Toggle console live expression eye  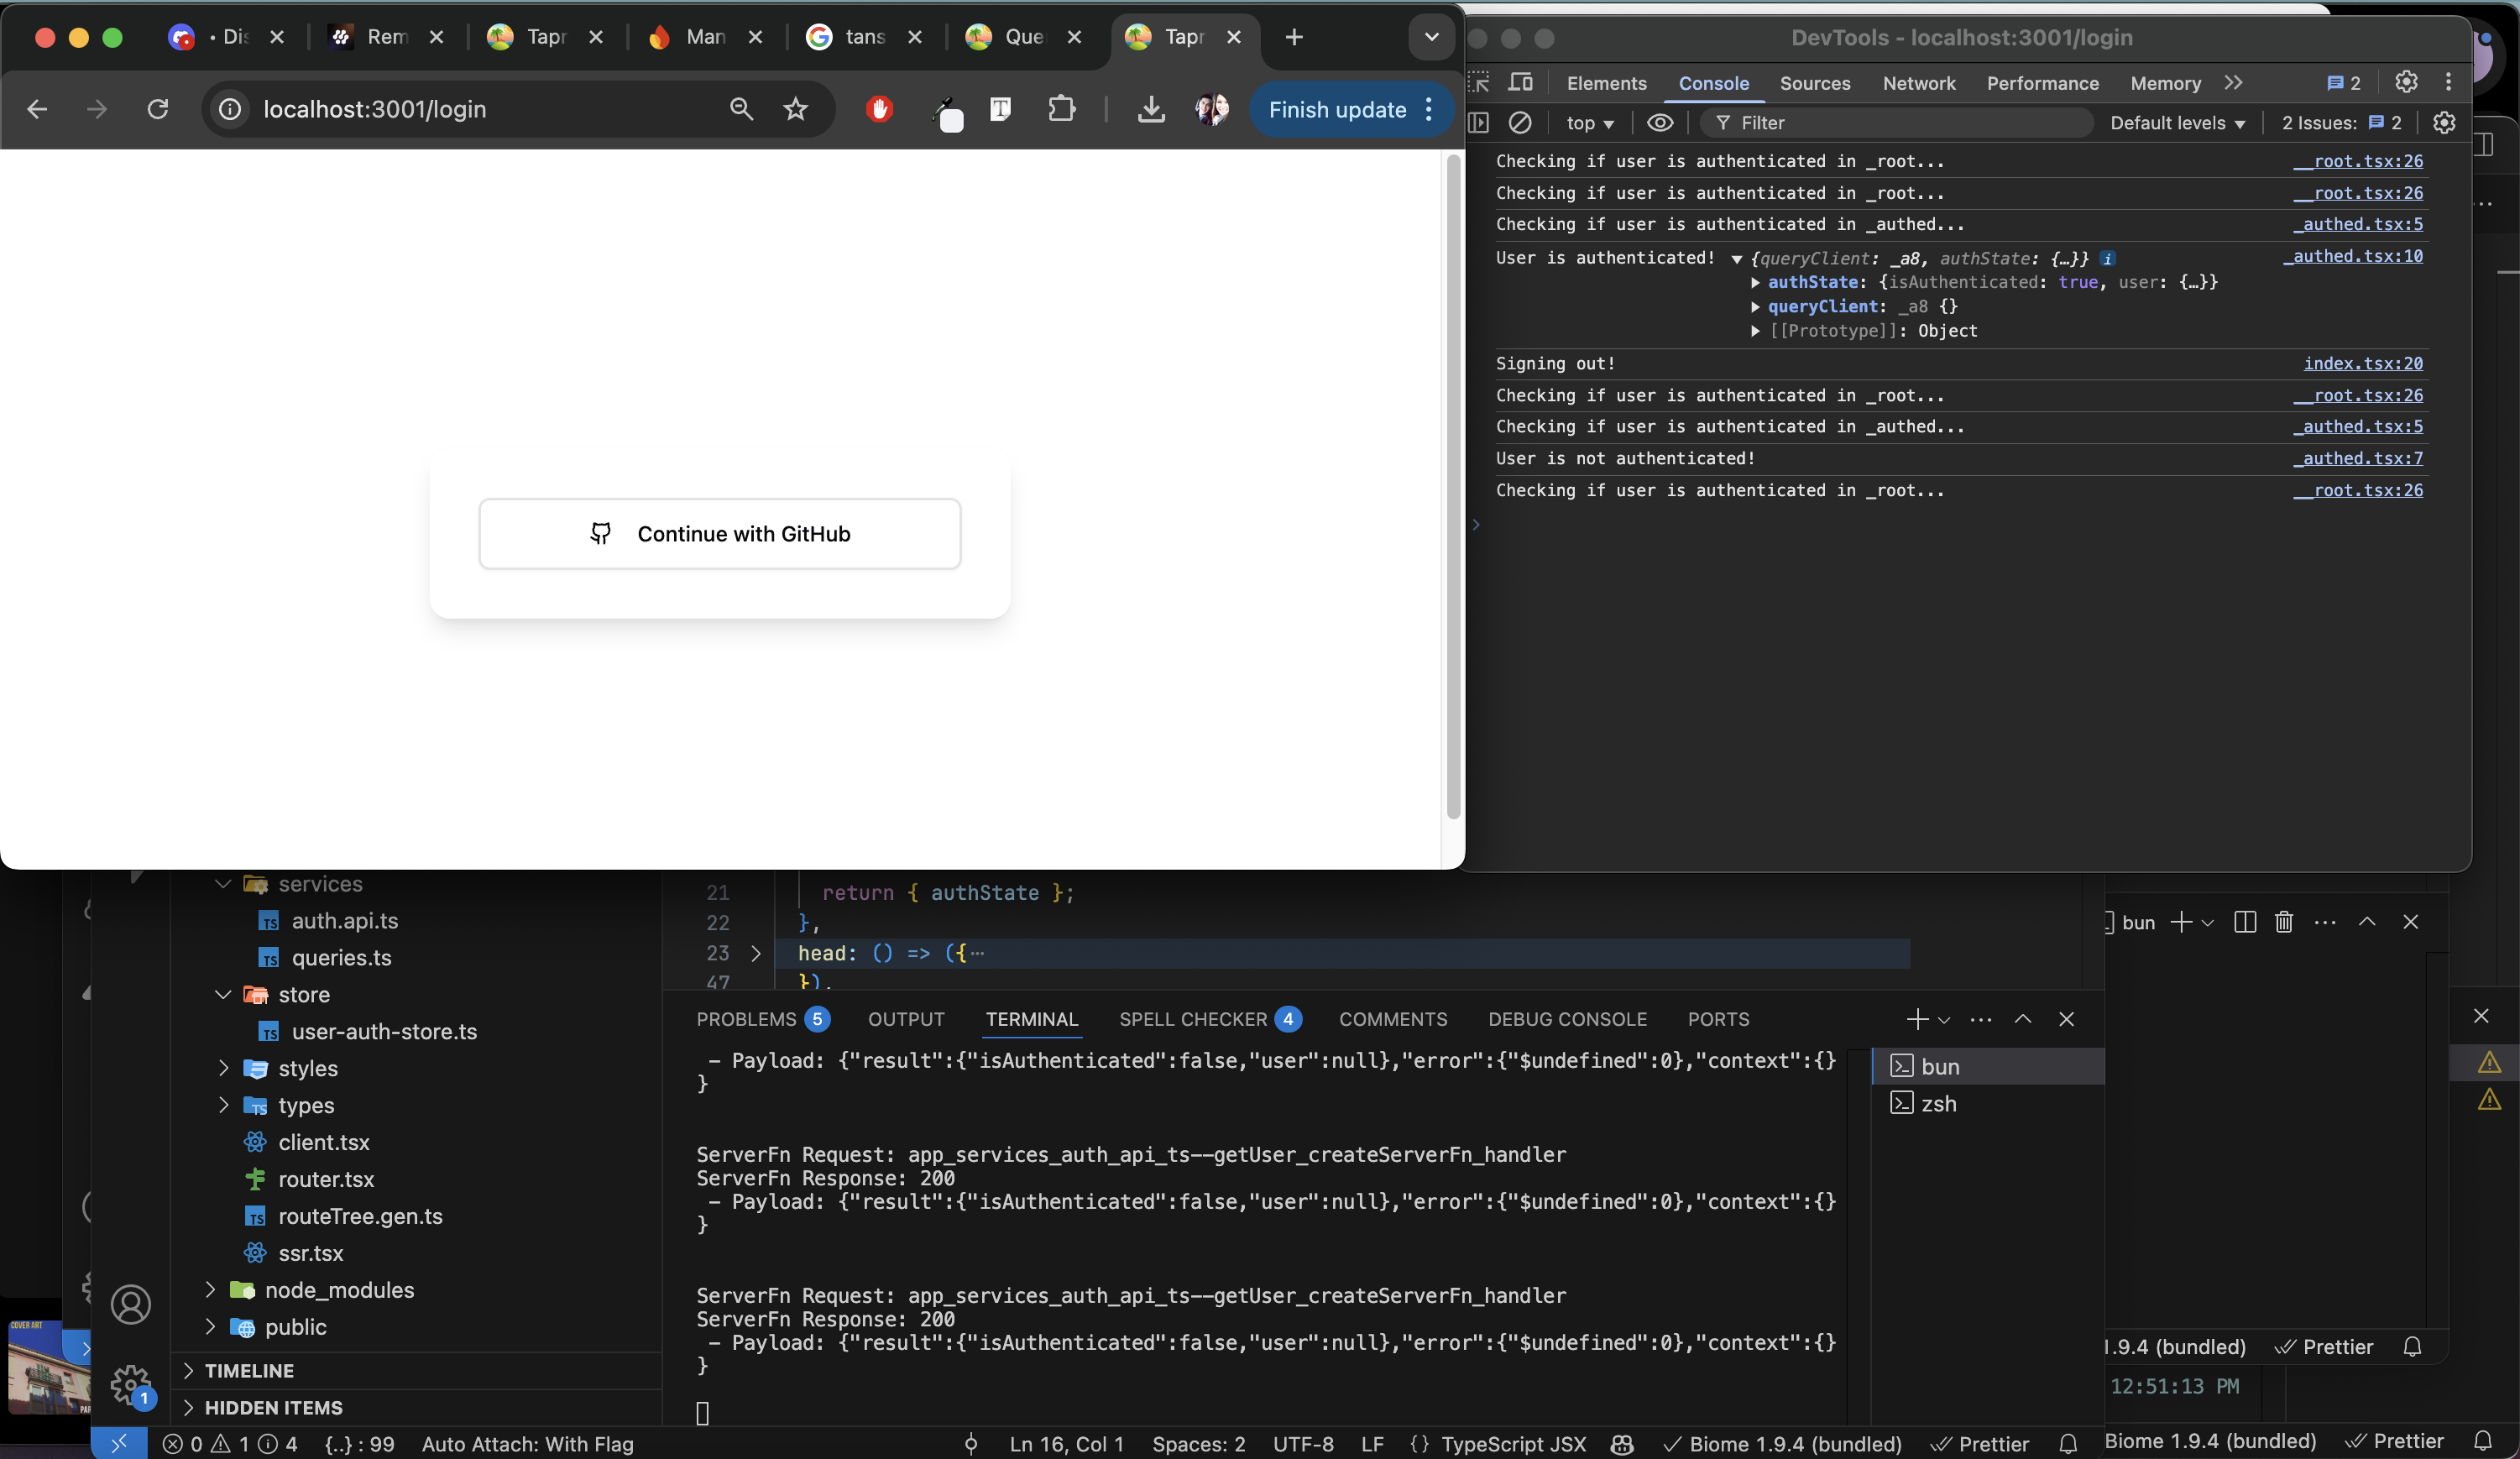tap(1660, 123)
